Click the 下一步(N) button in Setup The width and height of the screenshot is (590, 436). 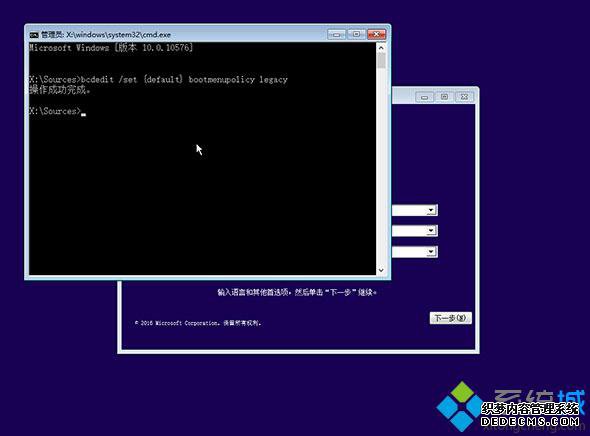click(450, 318)
